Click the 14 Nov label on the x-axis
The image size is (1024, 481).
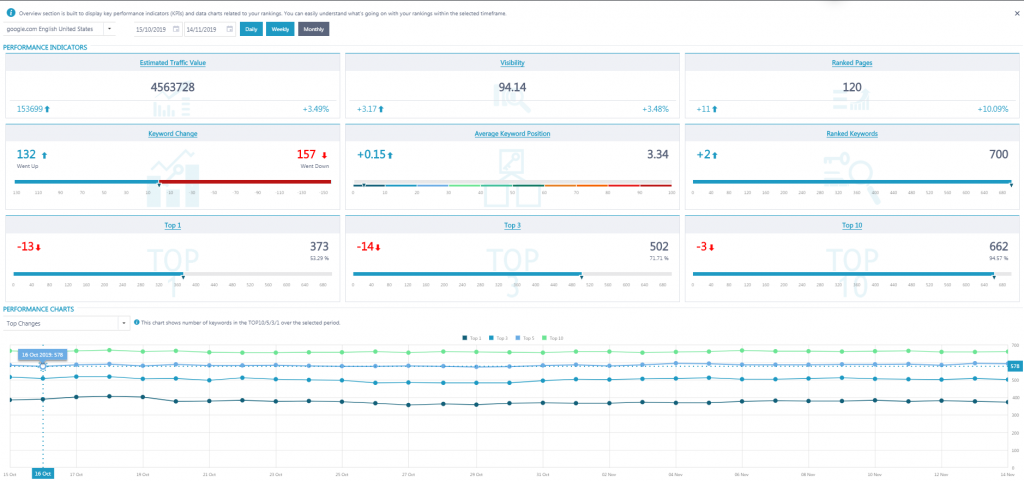1009,473
